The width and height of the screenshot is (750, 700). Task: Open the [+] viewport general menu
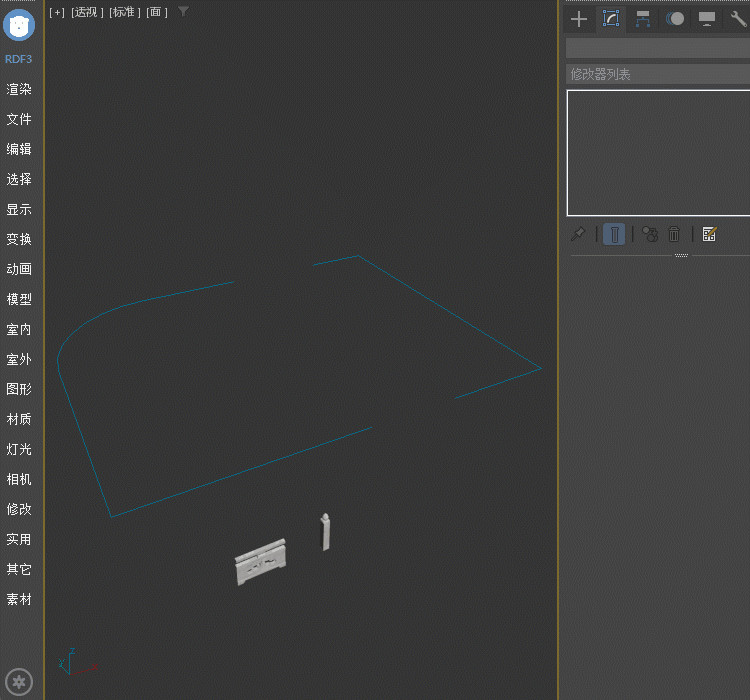pos(57,12)
